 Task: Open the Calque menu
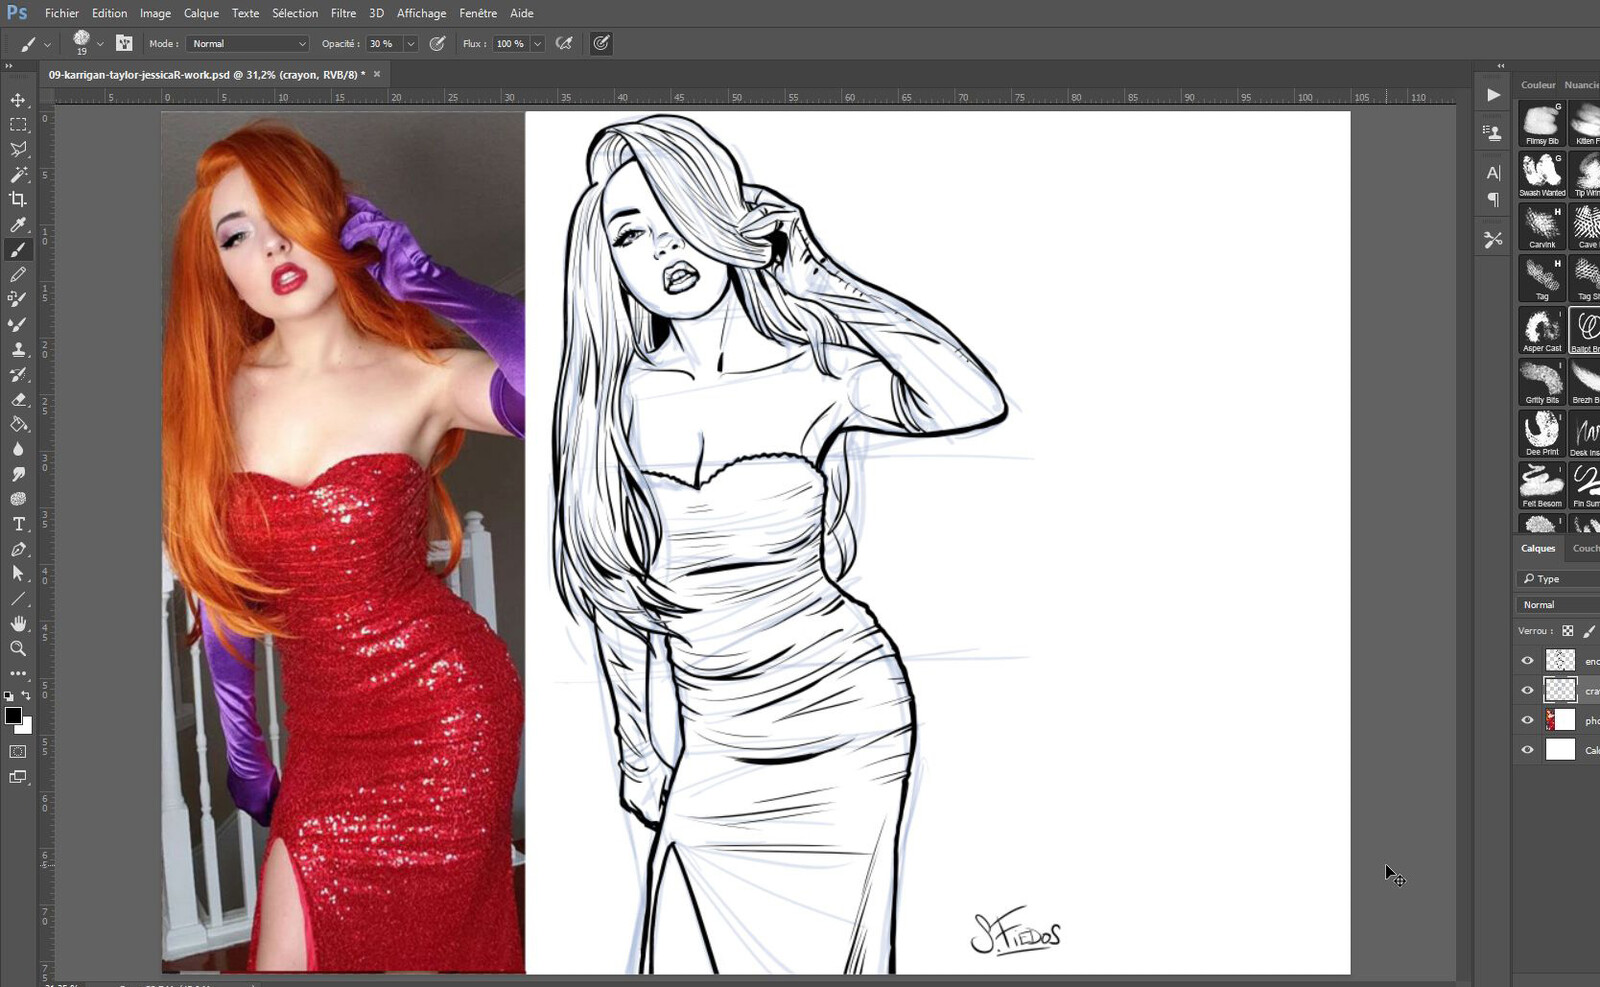201,13
